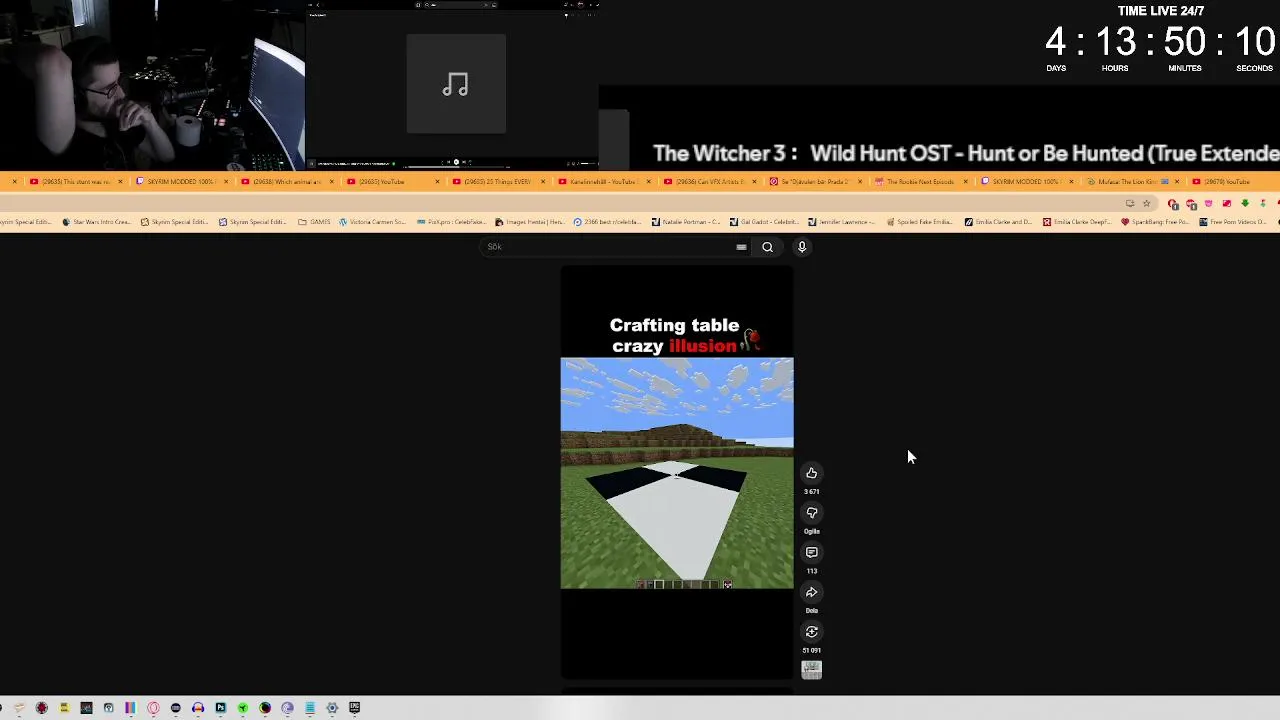Close The Rookie Next Episode tab
This screenshot has height=720, width=1280.
point(965,181)
